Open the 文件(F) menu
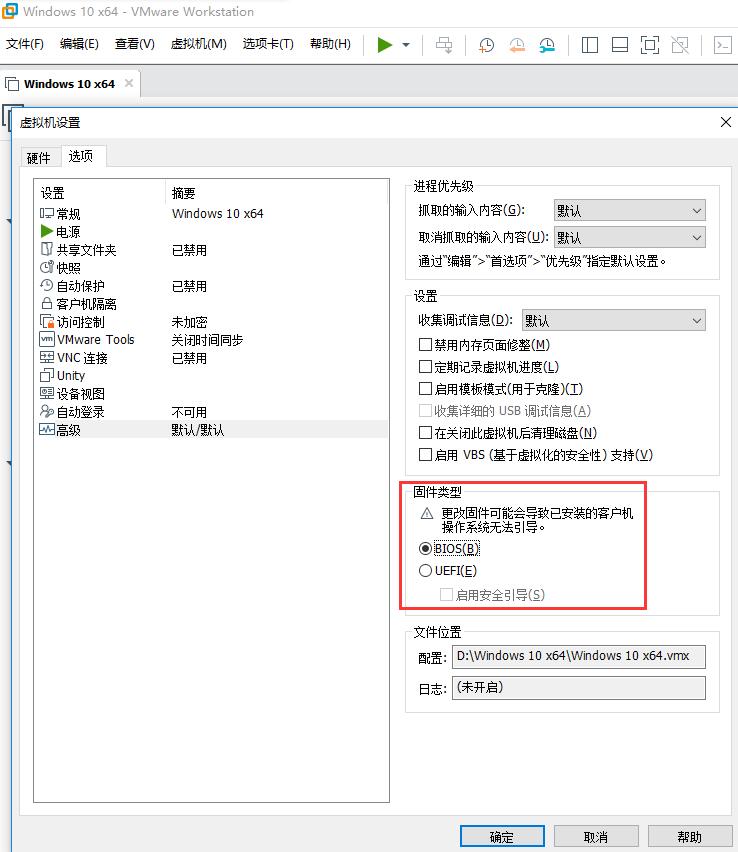Screen dimensions: 738x852 [24, 44]
